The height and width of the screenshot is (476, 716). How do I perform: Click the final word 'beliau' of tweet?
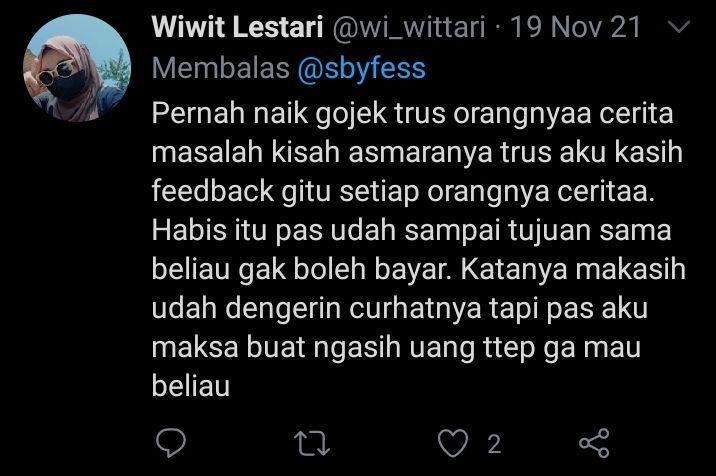(191, 386)
